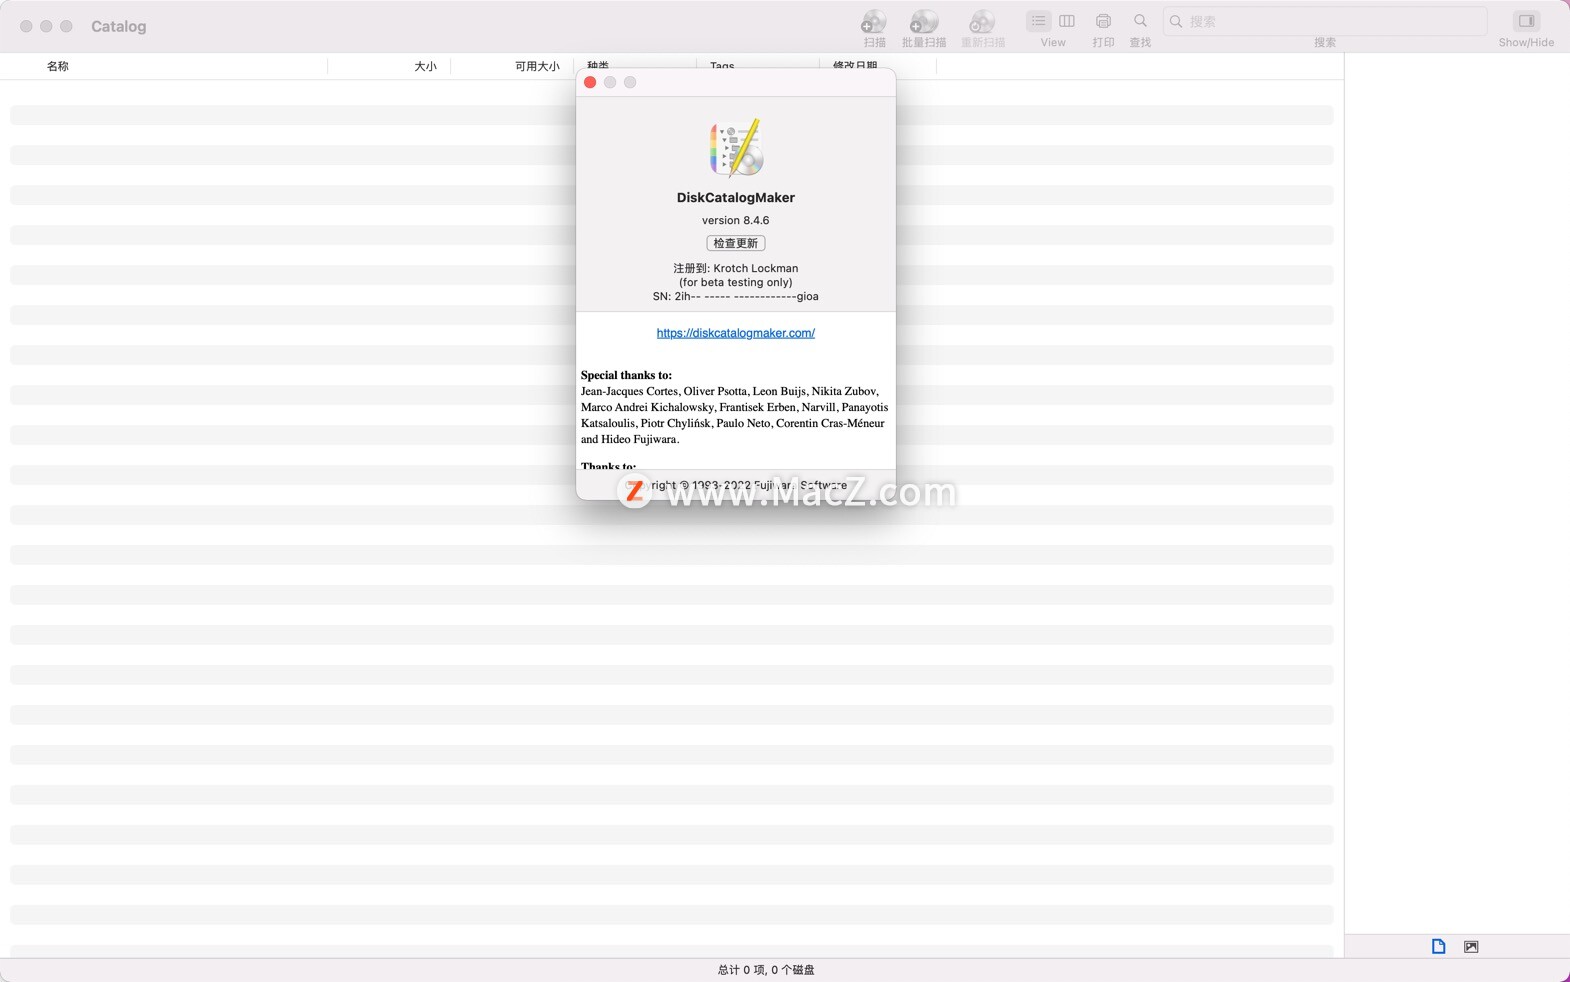Sort by the 大小 column header
Image resolution: width=1570 pixels, height=982 pixels.
(x=425, y=66)
